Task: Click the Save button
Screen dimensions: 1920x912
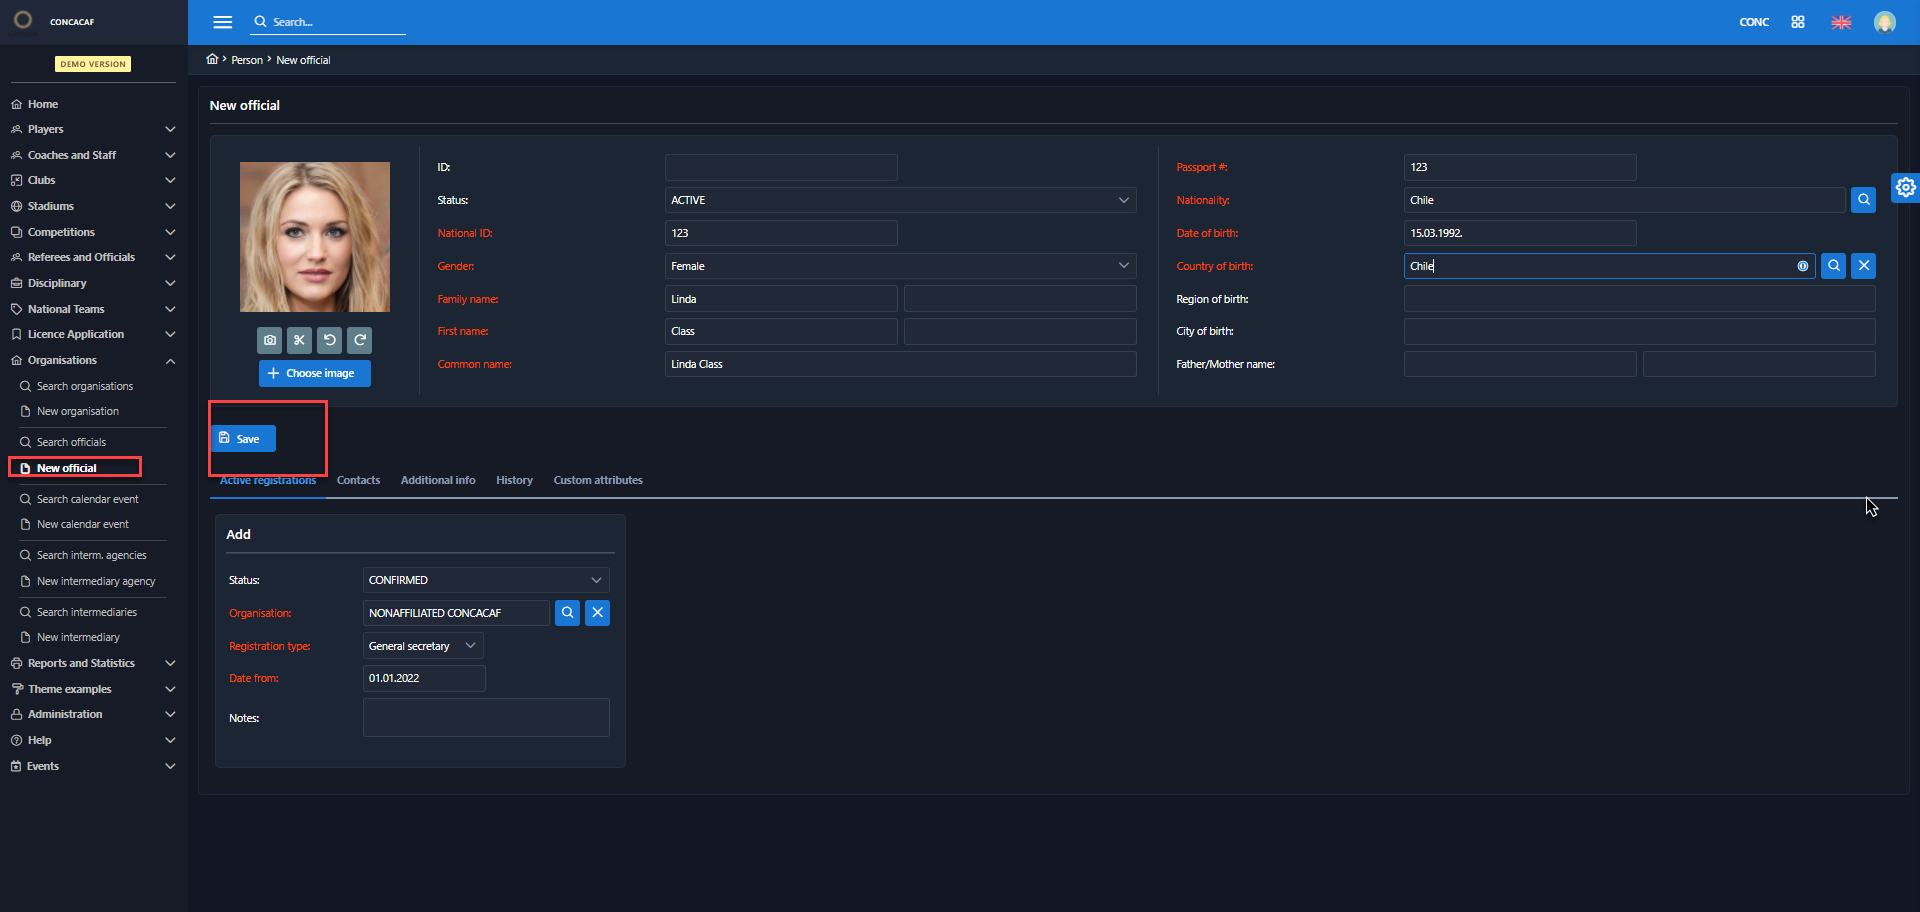Action: (243, 439)
